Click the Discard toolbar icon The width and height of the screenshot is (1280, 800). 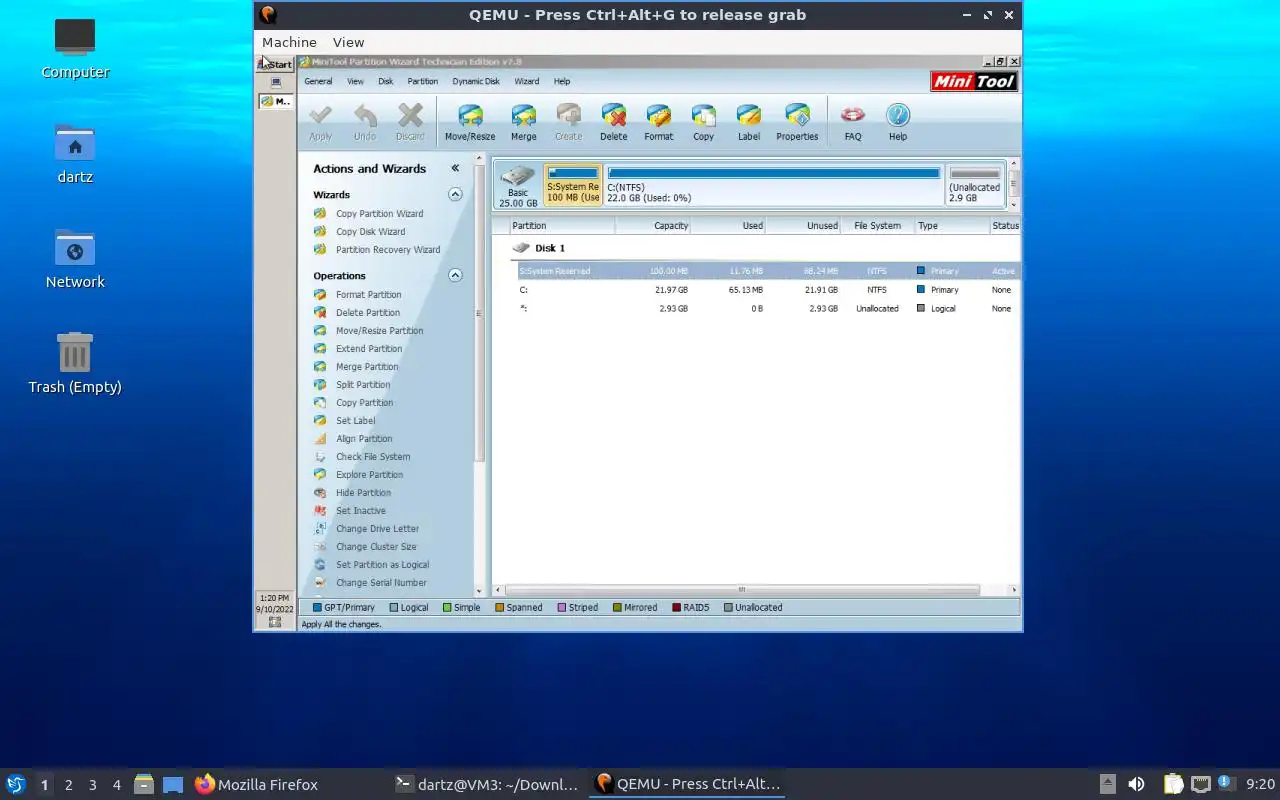point(410,116)
